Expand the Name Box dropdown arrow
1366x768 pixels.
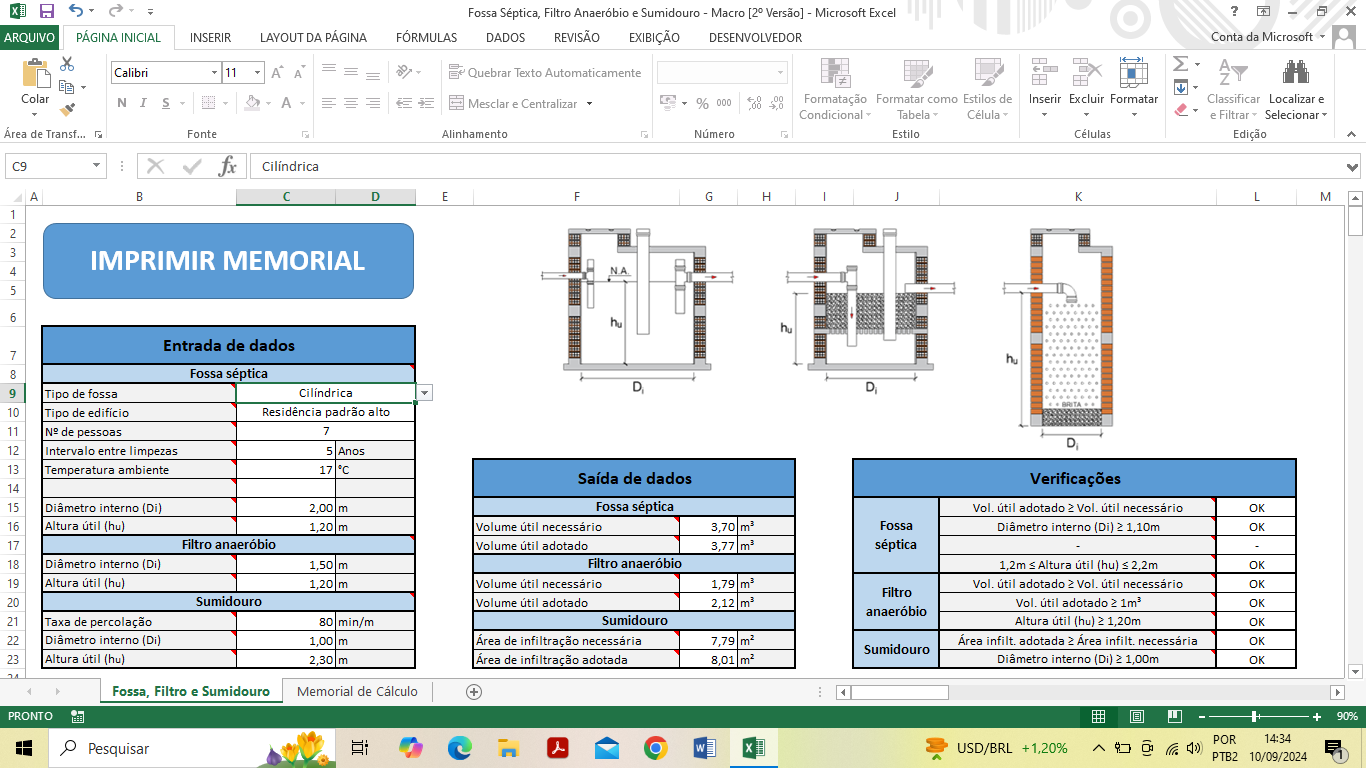(x=97, y=166)
